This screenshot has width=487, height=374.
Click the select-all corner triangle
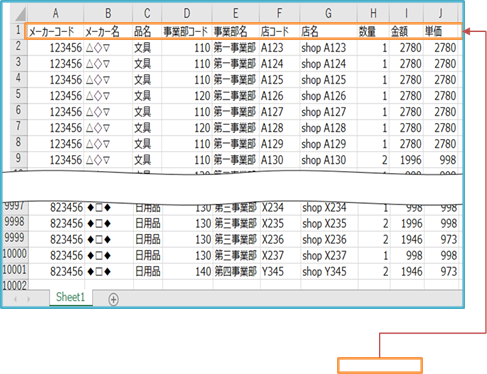(19, 14)
